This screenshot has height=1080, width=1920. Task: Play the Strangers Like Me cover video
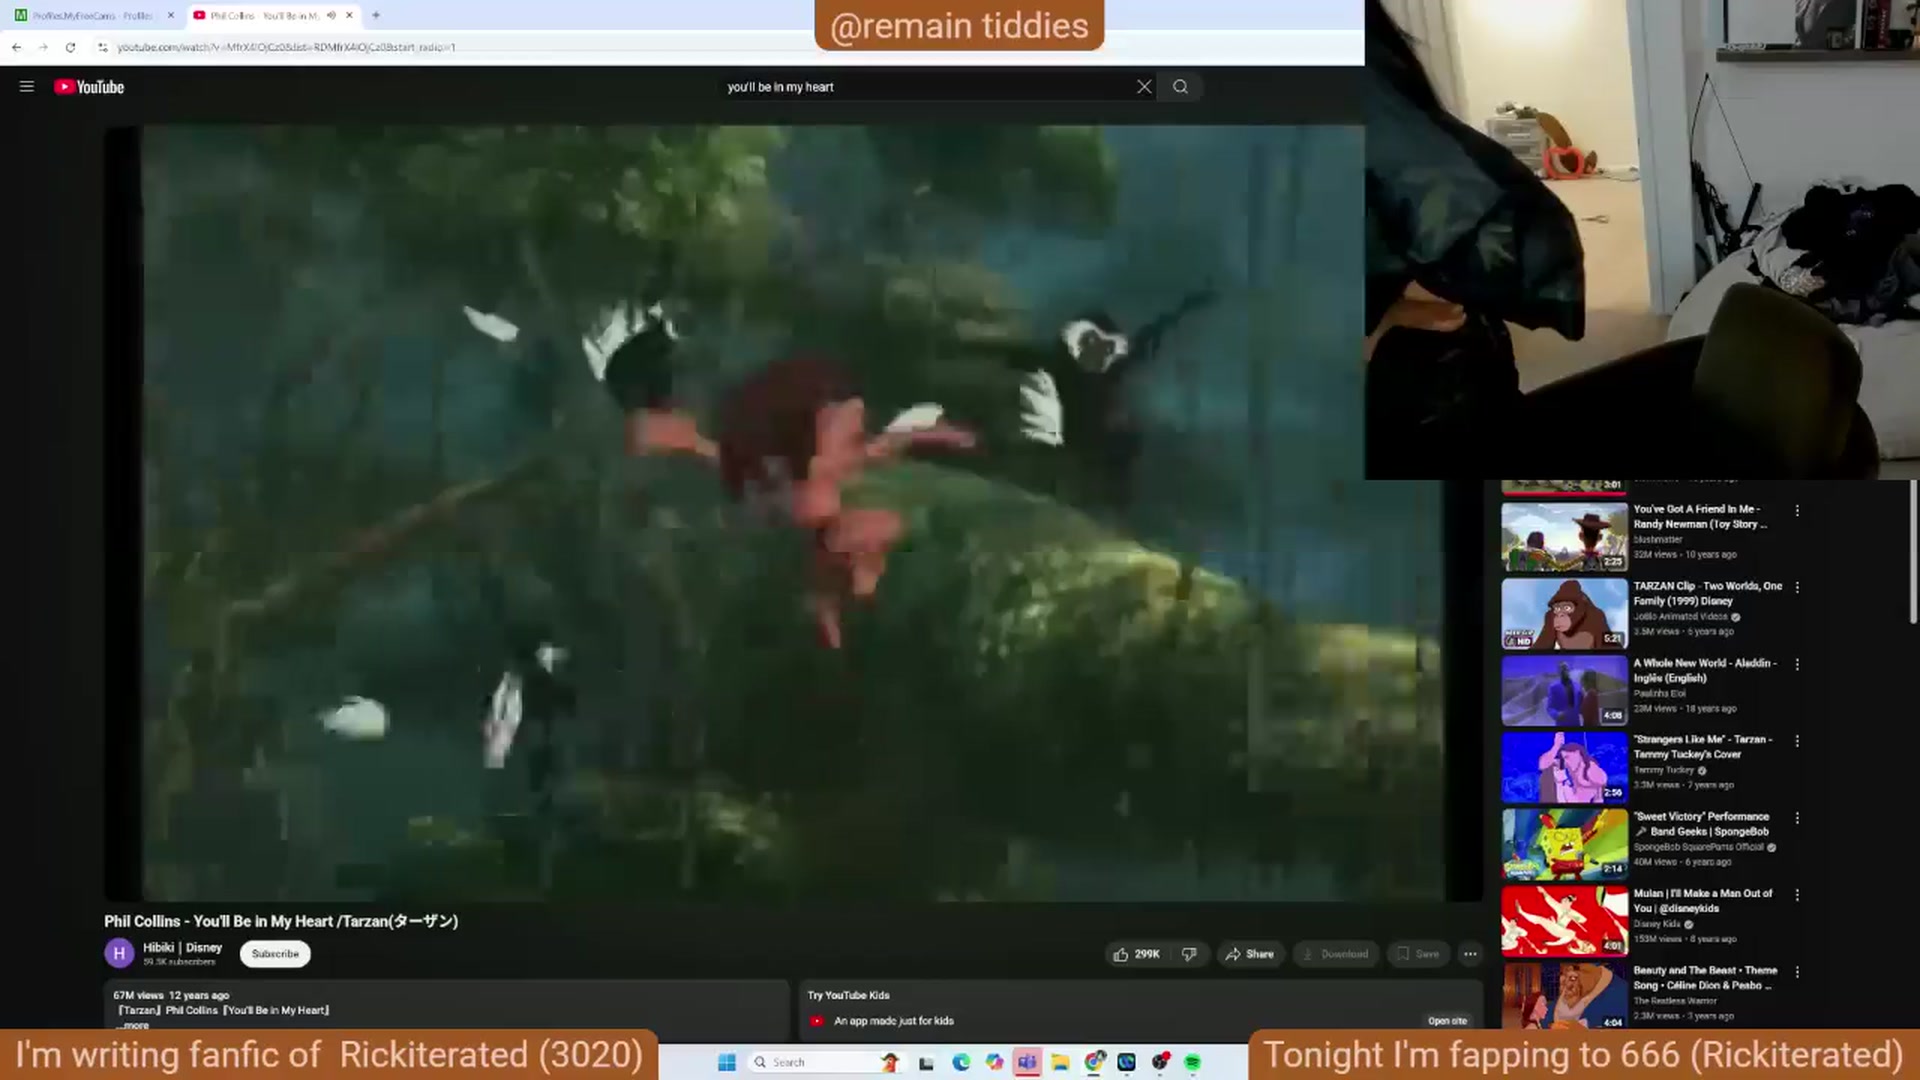click(1564, 767)
